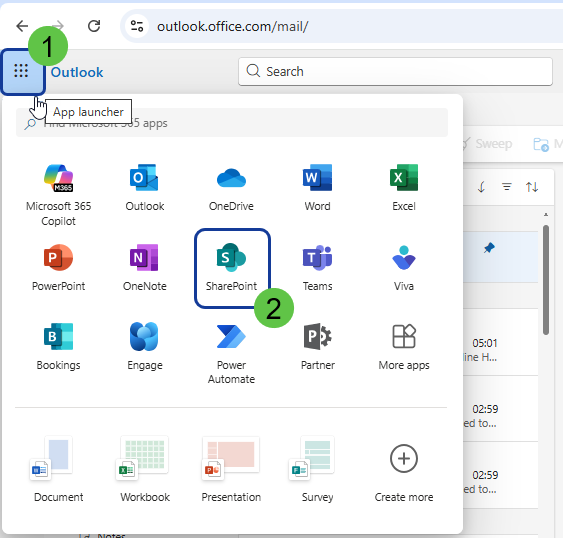Viewport: 563px width, 538px height.
Task: Open Bookings app
Action: click(59, 346)
